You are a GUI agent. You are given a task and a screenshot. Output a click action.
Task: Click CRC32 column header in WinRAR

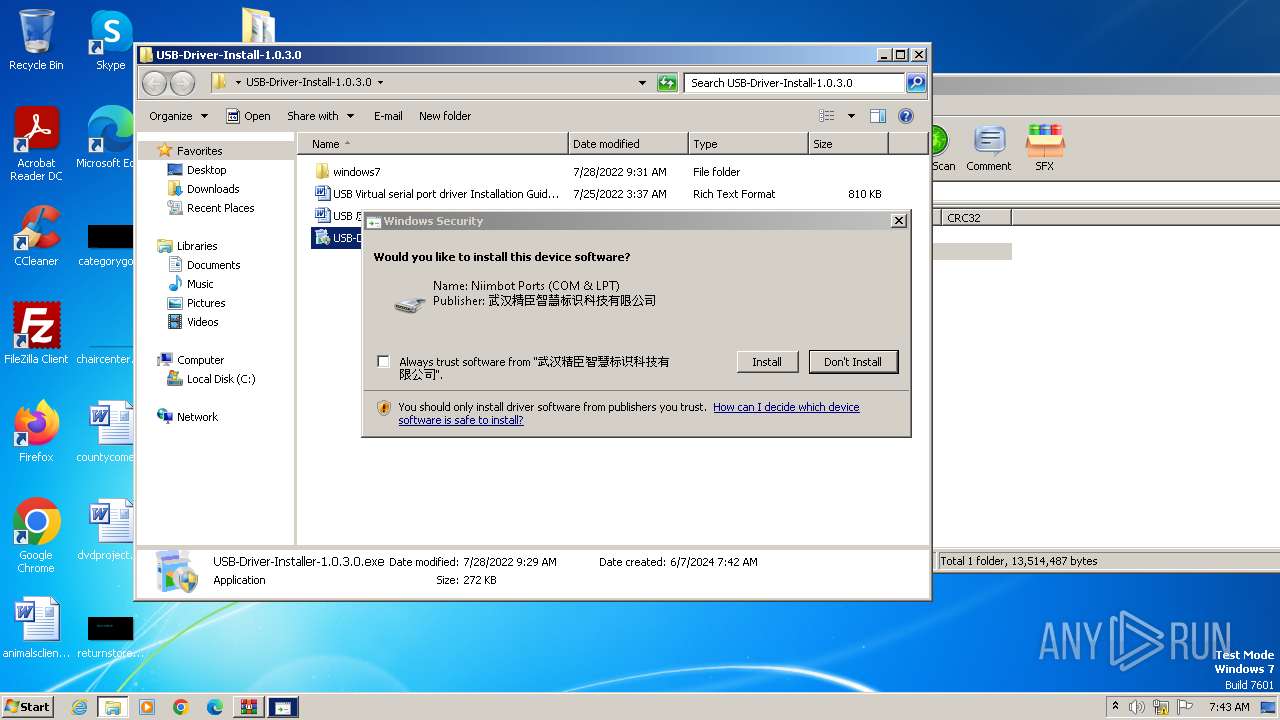pos(975,217)
